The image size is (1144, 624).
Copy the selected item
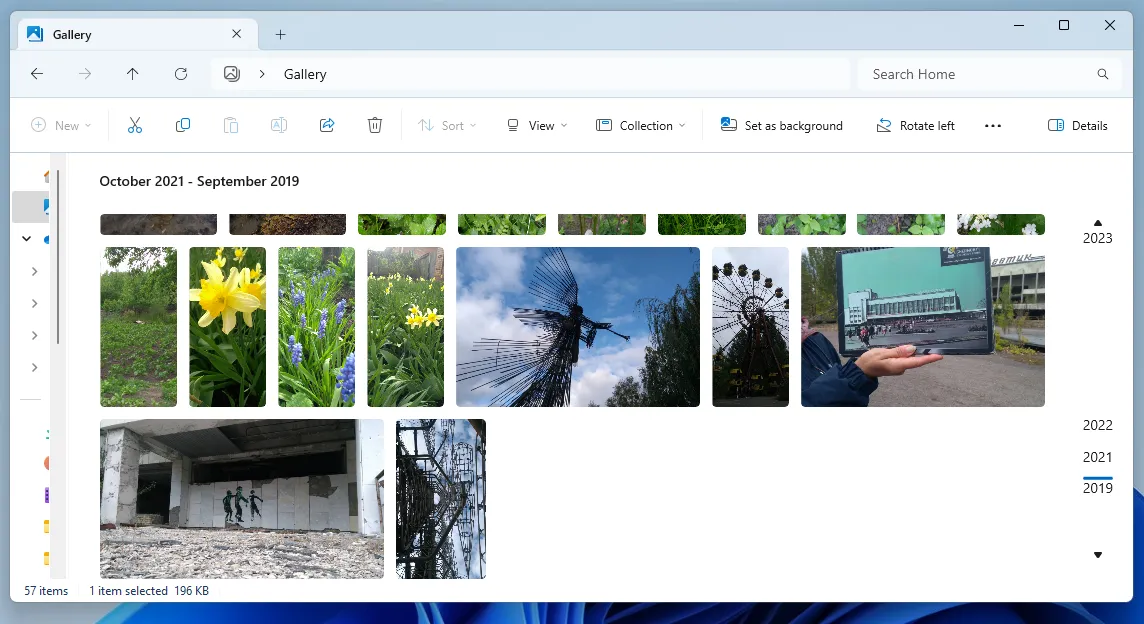[x=183, y=125]
